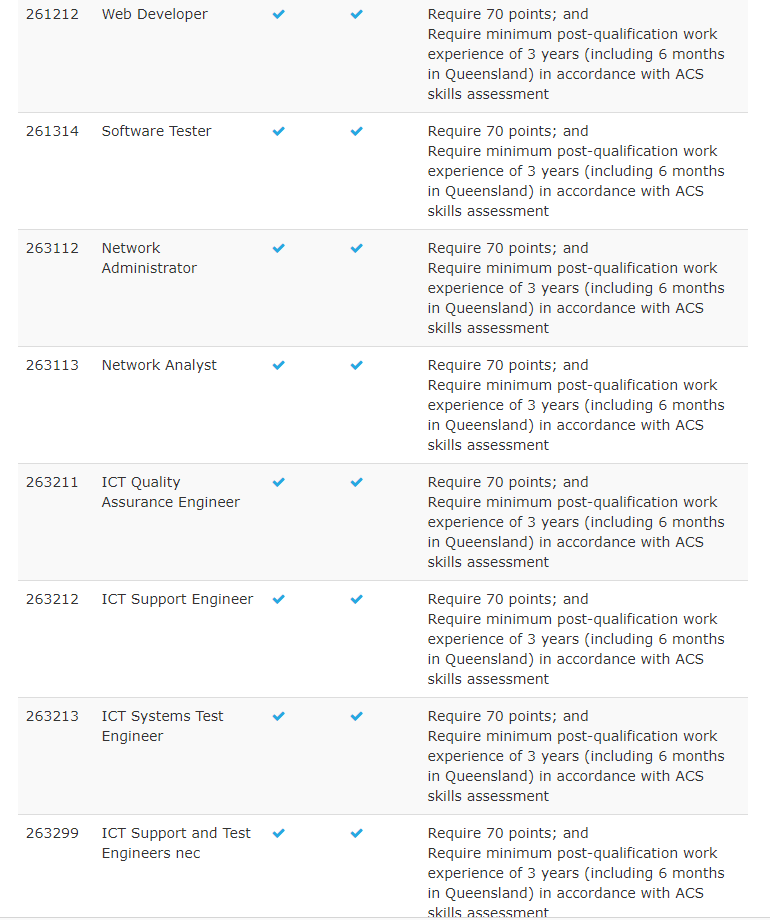Click second checkmark for ICT Support and Test Engineers nec

[356, 834]
